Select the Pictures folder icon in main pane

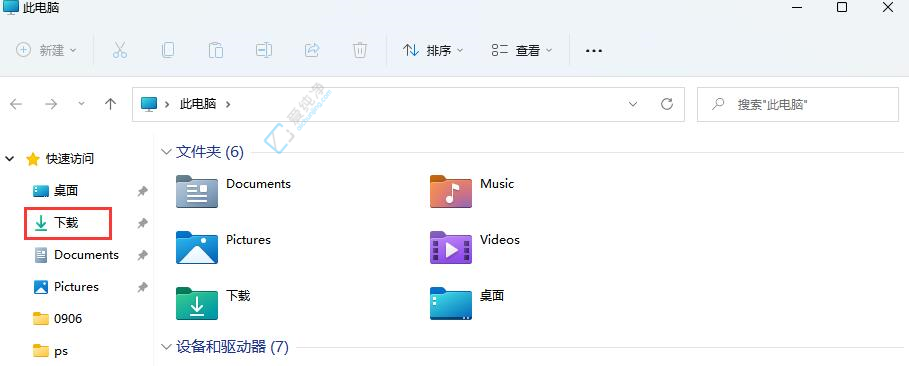tap(197, 248)
